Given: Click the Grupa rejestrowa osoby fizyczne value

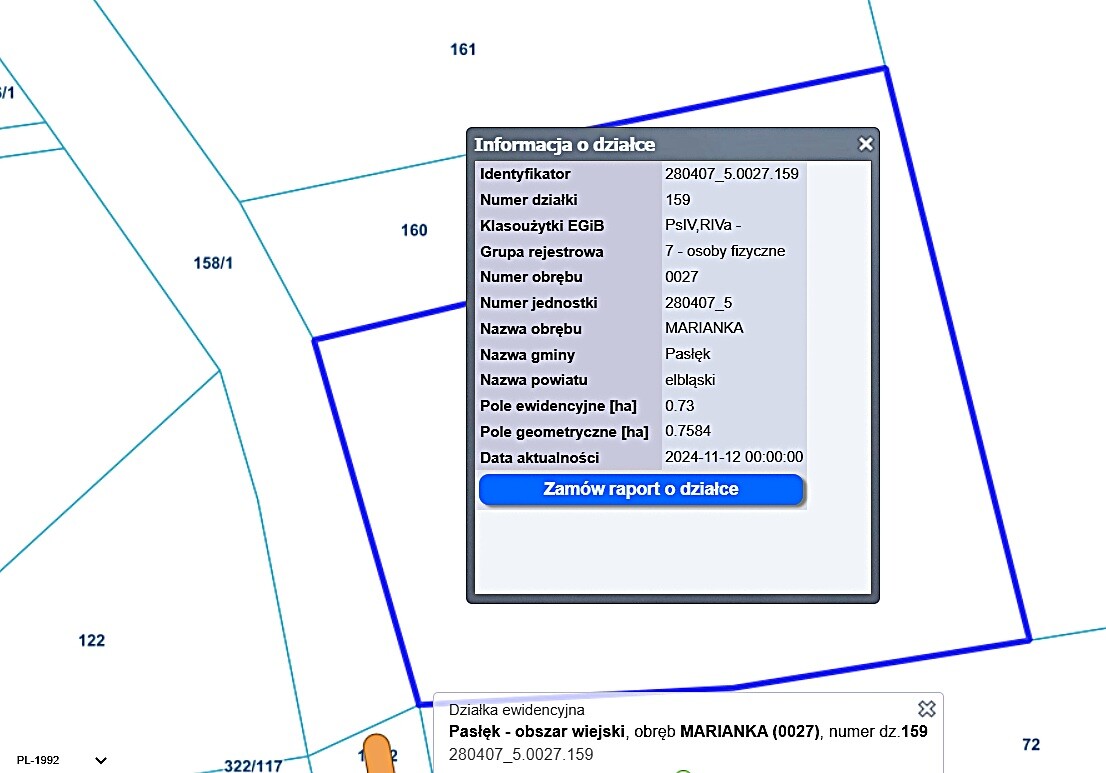Looking at the screenshot, I should point(725,251).
